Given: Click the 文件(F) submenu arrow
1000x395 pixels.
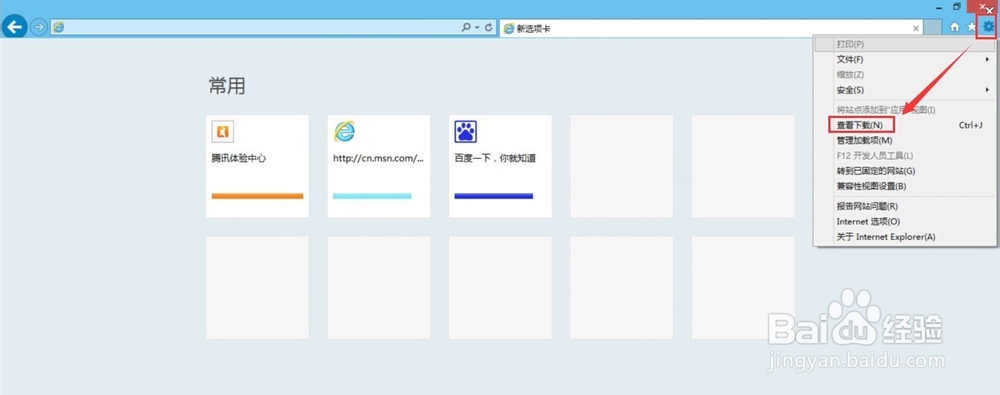Looking at the screenshot, I should [987, 59].
